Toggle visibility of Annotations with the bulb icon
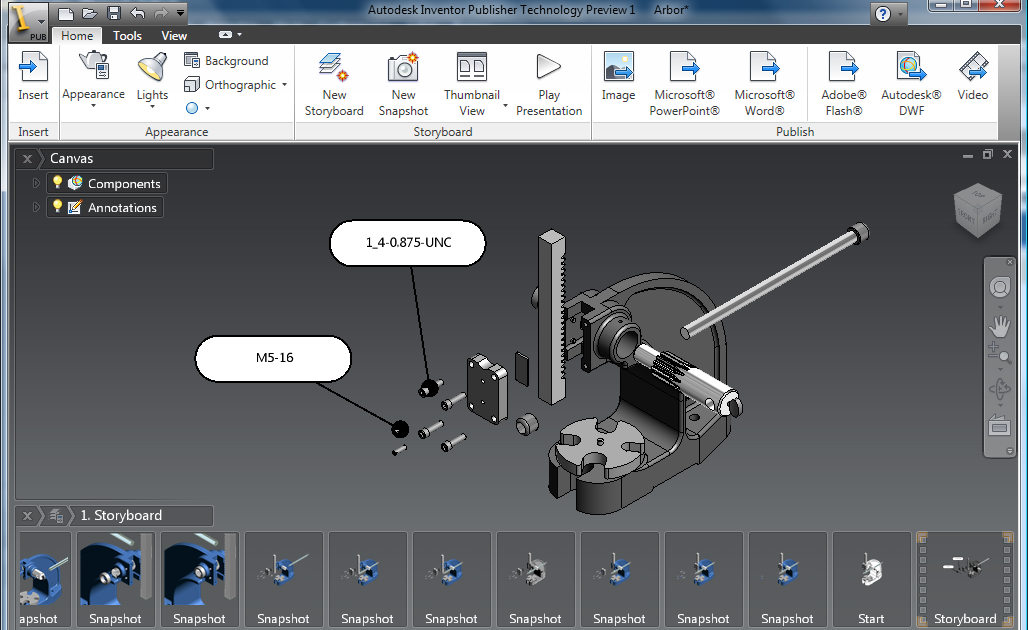1028x630 pixels. coord(57,207)
